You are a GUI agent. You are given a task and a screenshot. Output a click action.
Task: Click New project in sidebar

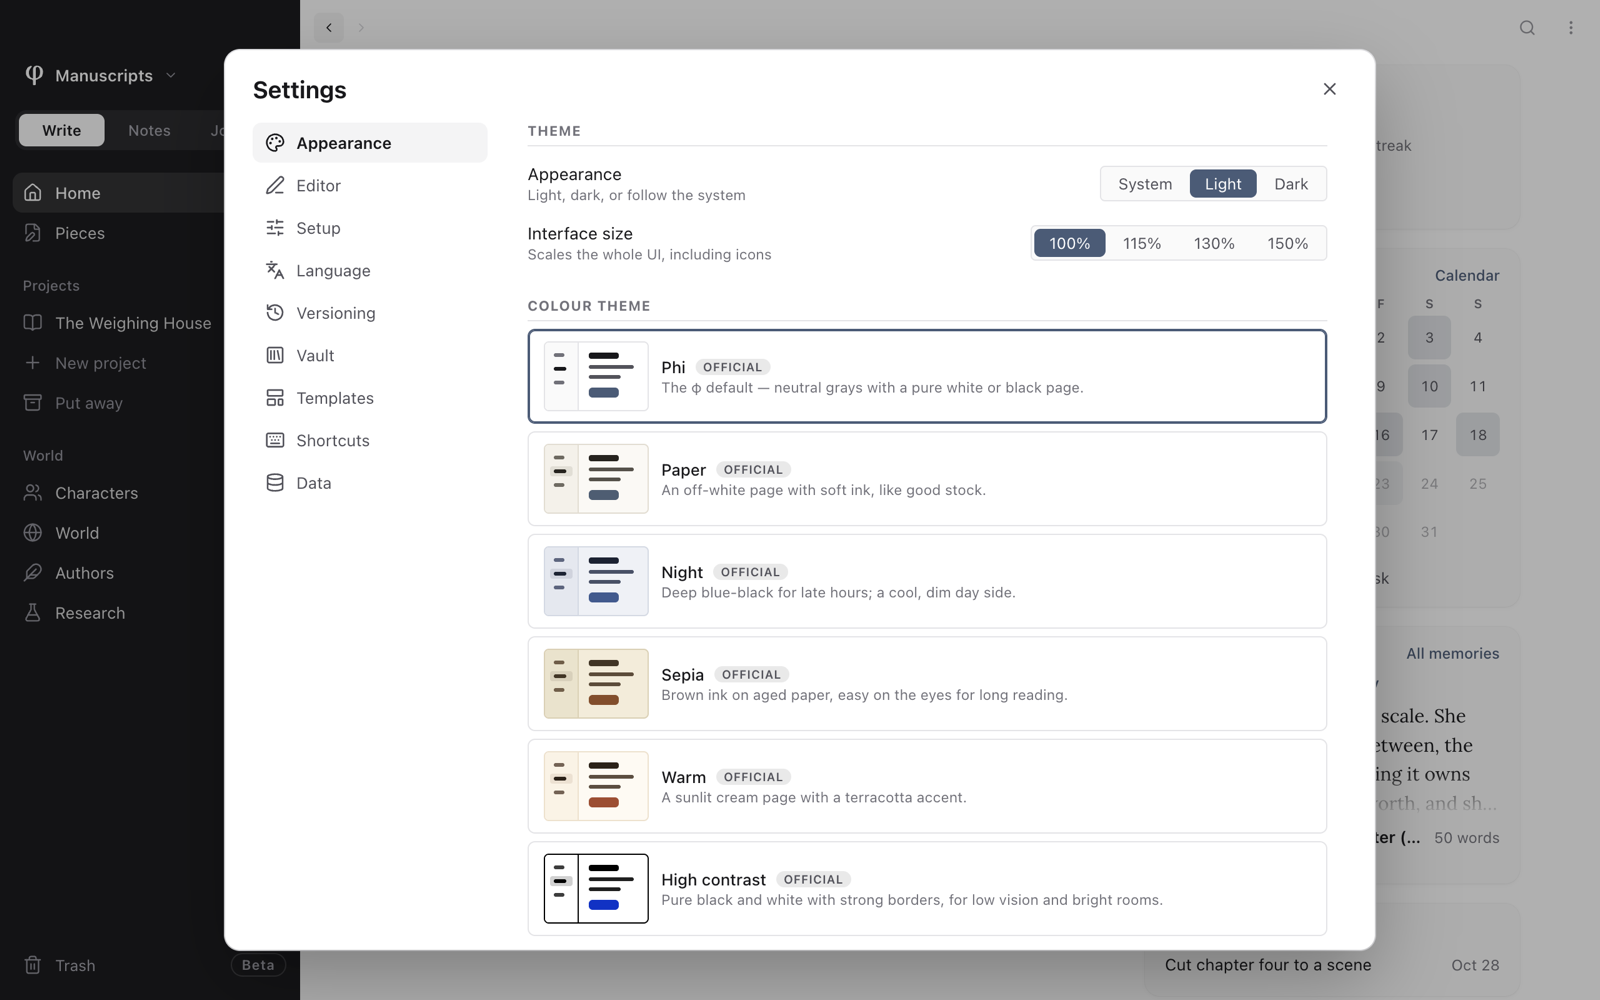118,363
